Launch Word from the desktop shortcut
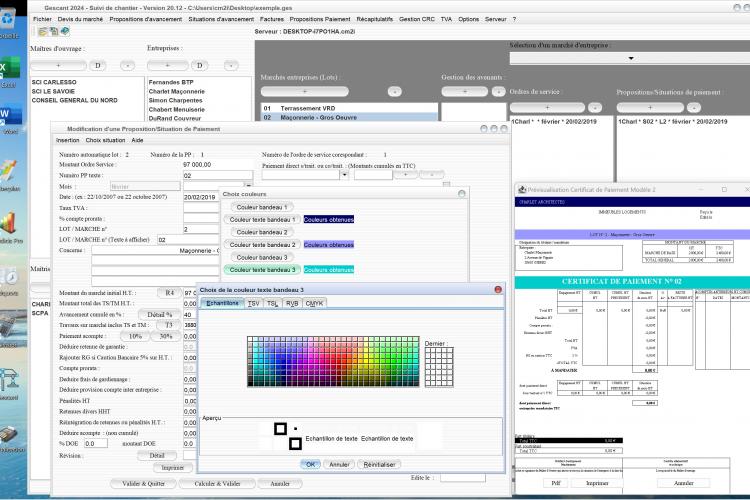The width and height of the screenshot is (750, 500). pyautogui.click(x=10, y=119)
